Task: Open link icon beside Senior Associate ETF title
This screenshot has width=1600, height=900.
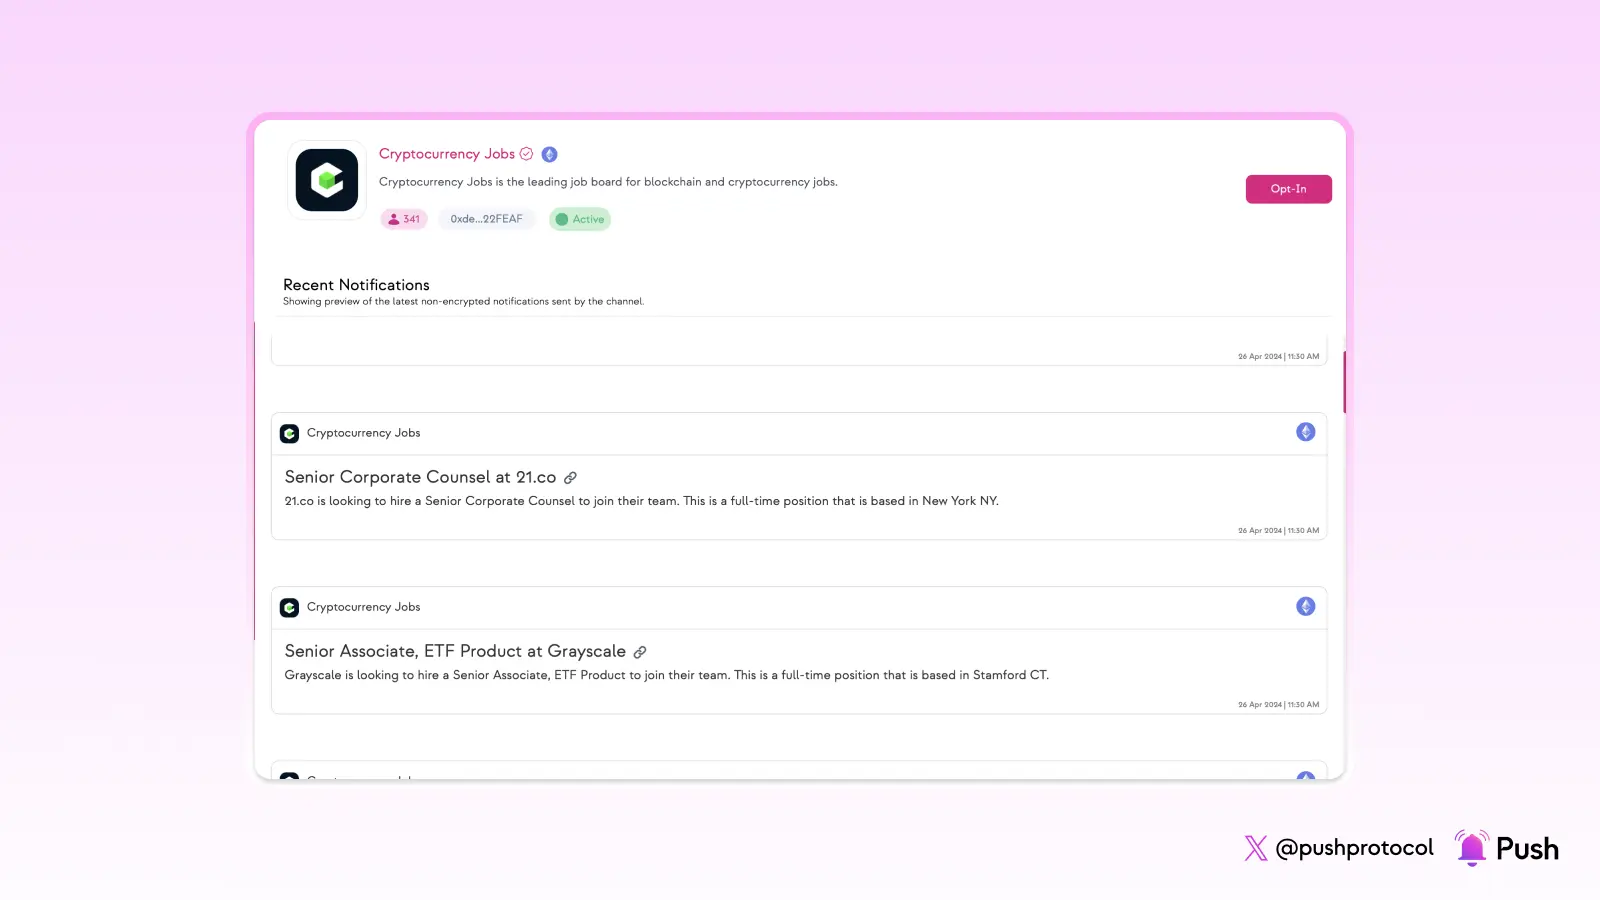Action: tap(640, 652)
